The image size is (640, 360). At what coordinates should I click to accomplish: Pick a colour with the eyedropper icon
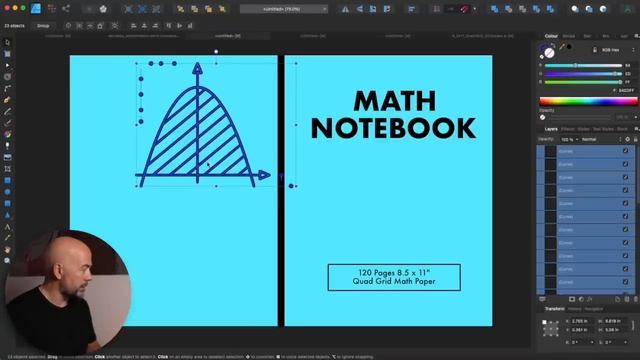(x=562, y=47)
